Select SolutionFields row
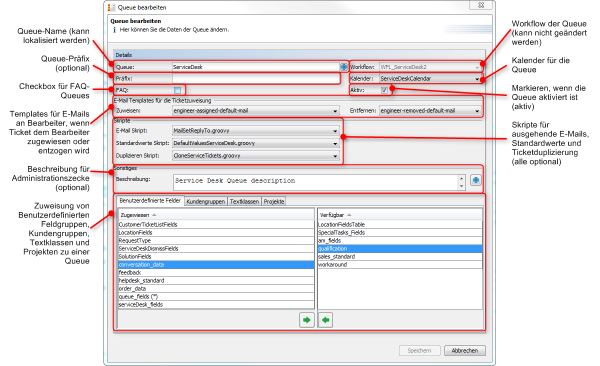This screenshot has width=600, height=366. (216, 257)
